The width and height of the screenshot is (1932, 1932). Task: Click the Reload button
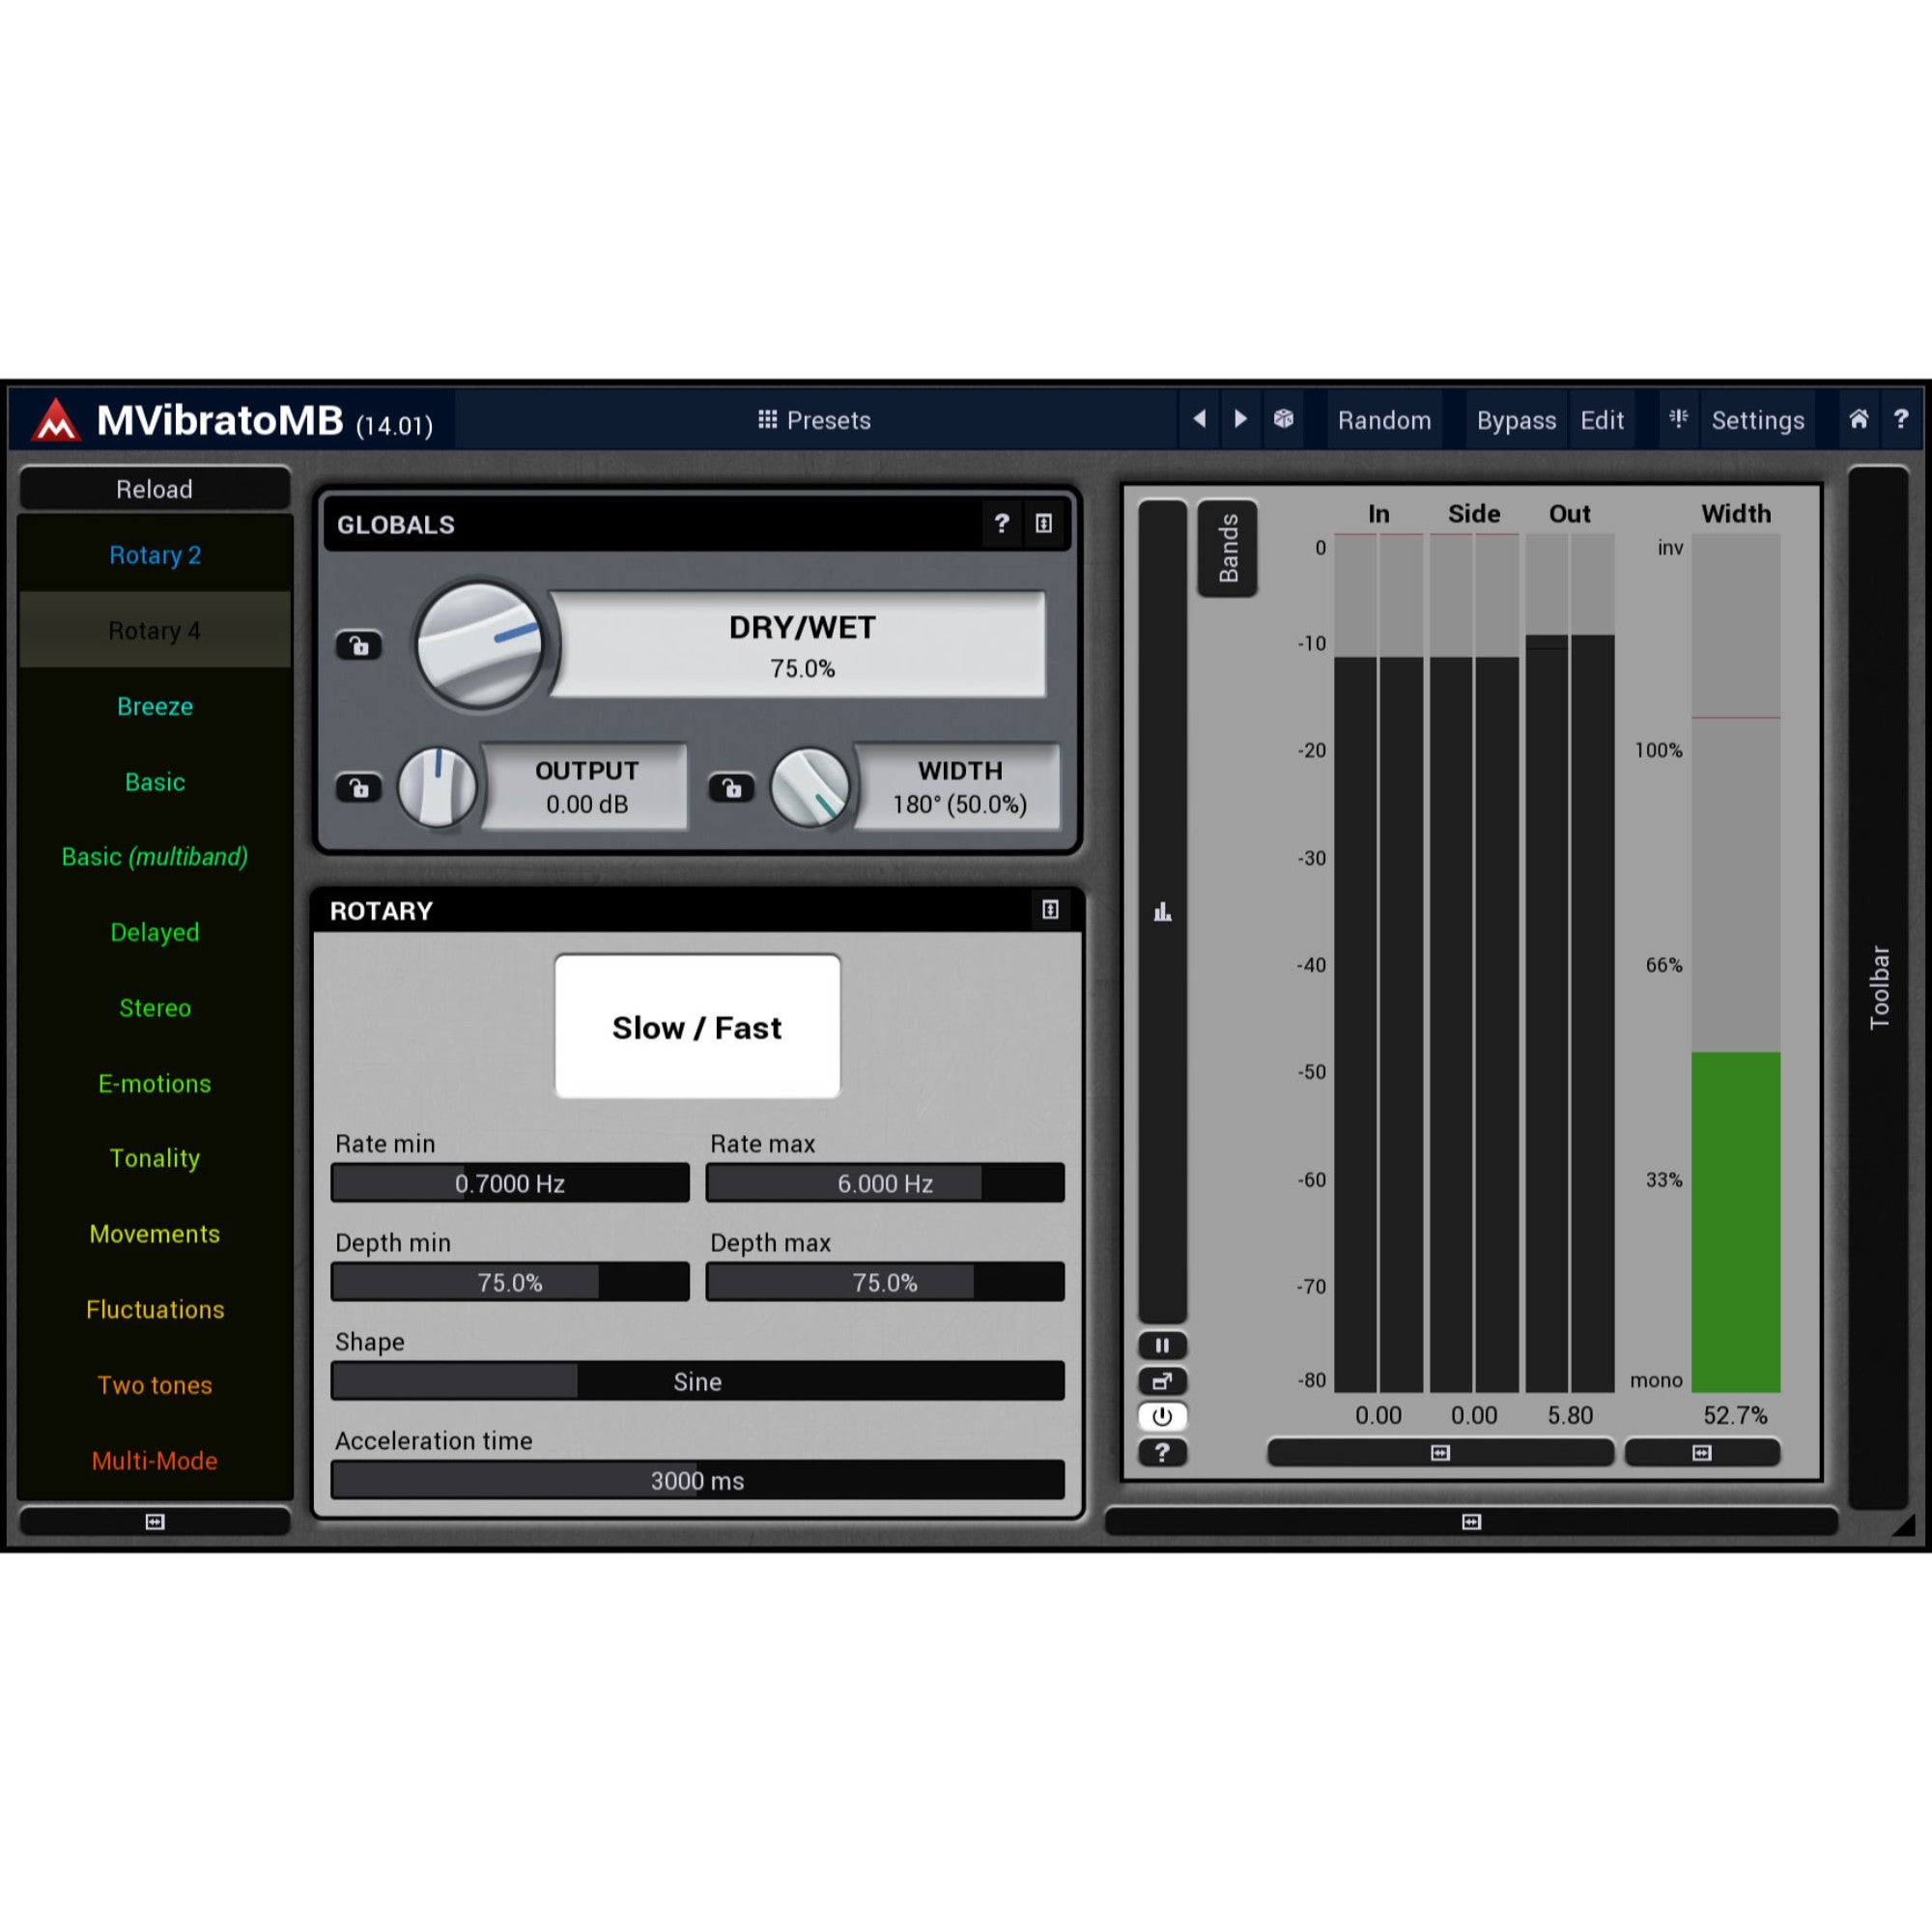154,489
